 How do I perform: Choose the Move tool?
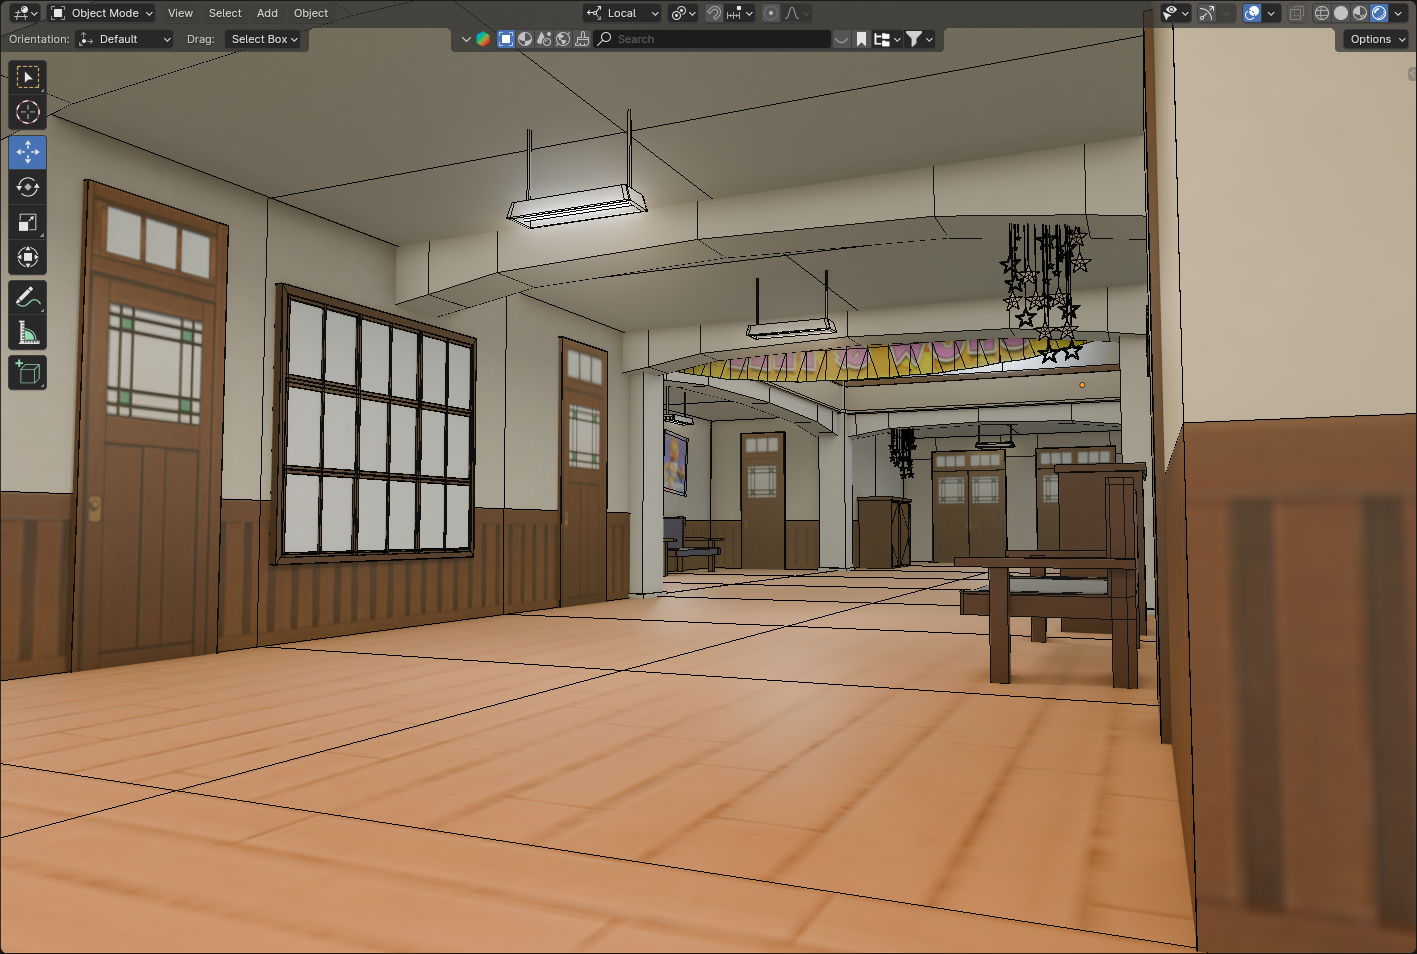(x=28, y=152)
